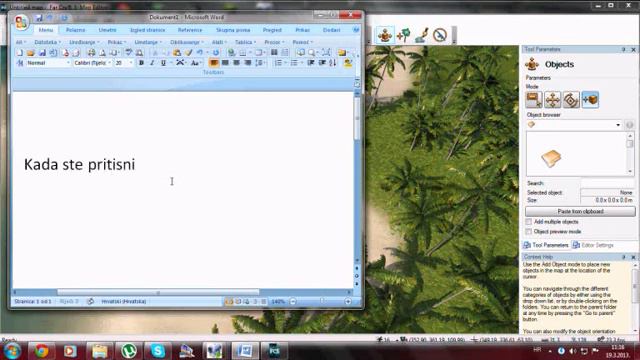640x360 pixels.
Task: Open the font size 20 dropdown
Action: pyautogui.click(x=131, y=63)
